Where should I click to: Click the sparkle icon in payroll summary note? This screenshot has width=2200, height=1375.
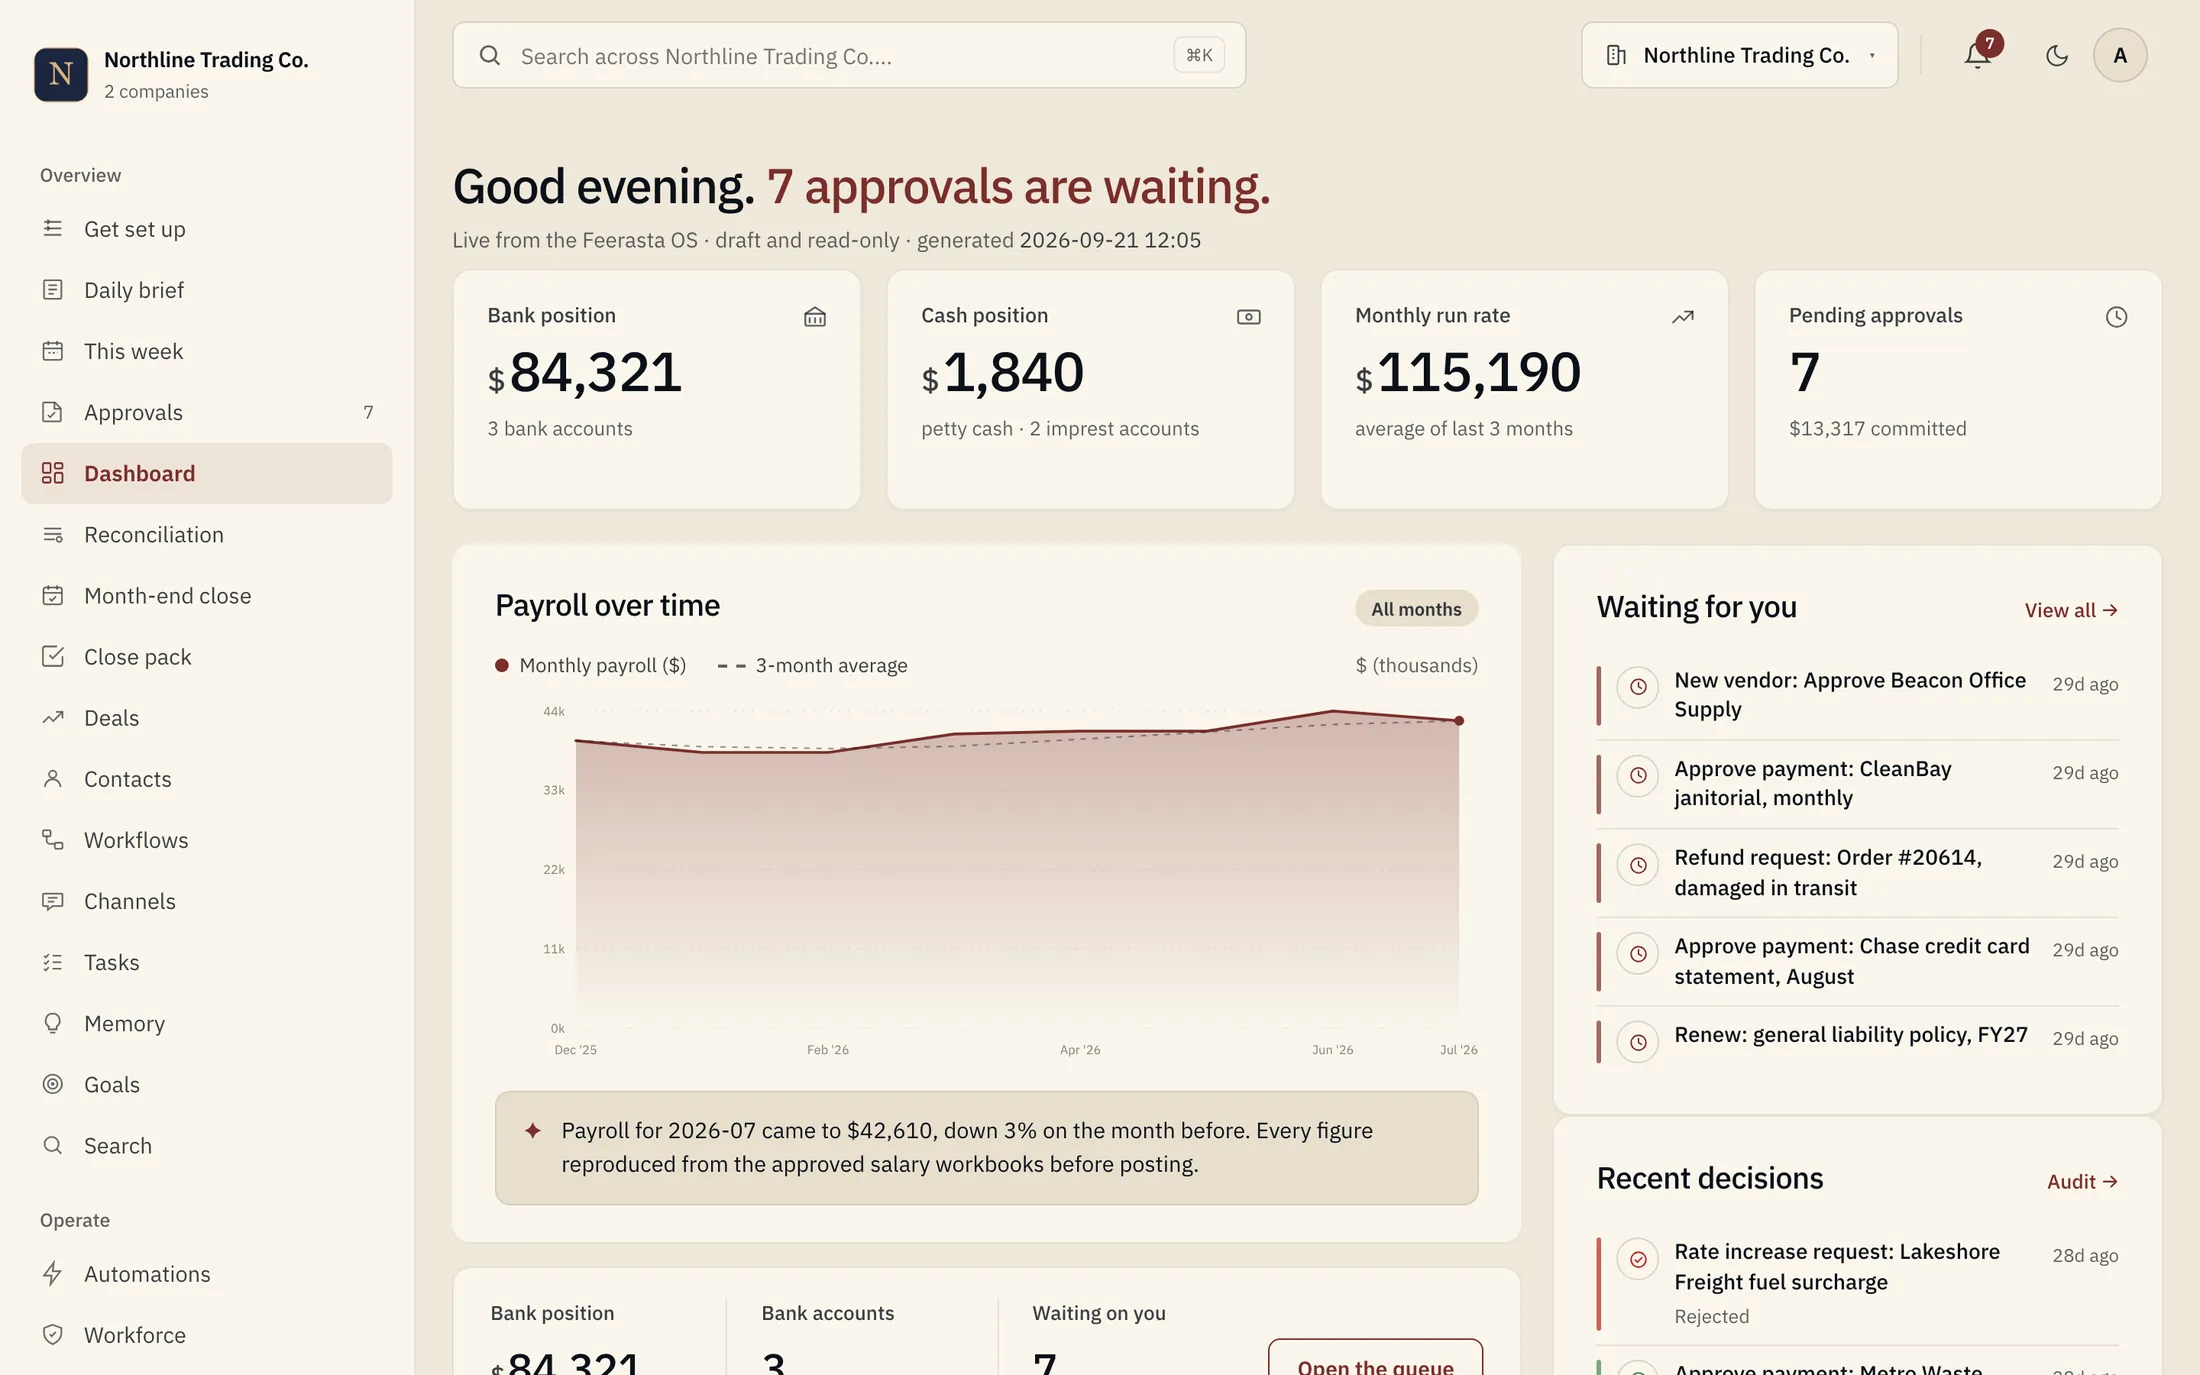pos(532,1131)
